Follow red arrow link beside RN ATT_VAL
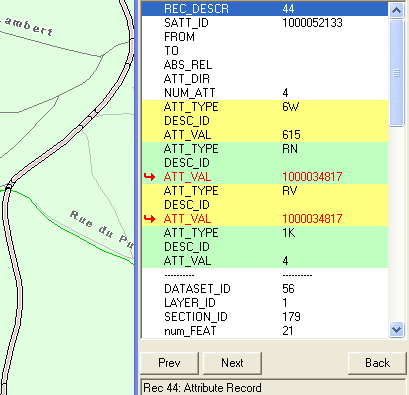 pyautogui.click(x=150, y=177)
